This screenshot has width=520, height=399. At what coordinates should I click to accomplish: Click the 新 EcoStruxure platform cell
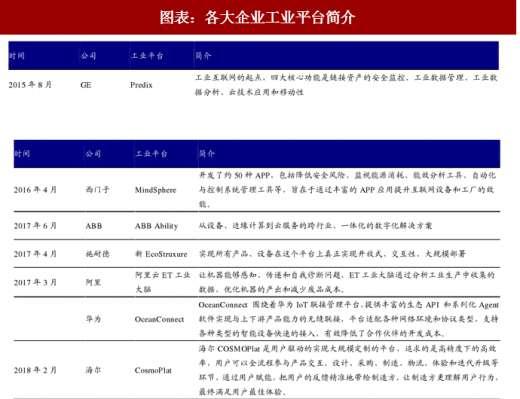pyautogui.click(x=161, y=254)
